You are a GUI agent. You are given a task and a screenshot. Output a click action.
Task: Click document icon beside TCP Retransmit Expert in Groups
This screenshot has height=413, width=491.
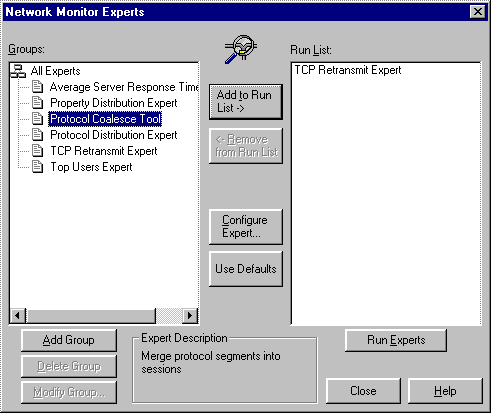coord(37,151)
